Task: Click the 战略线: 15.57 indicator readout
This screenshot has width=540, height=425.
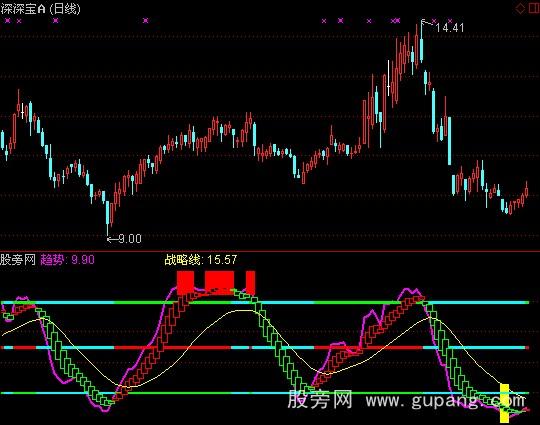Action: point(201,259)
